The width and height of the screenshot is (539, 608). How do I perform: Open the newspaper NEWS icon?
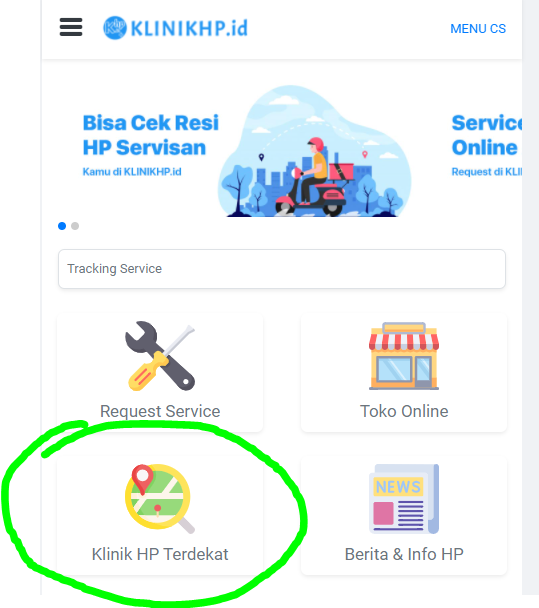[x=404, y=499]
